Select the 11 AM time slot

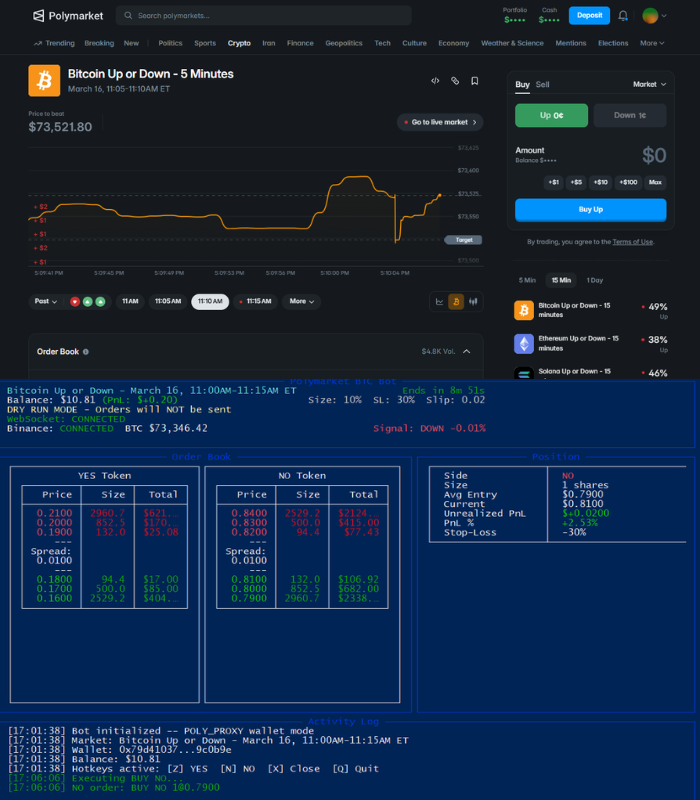(130, 302)
